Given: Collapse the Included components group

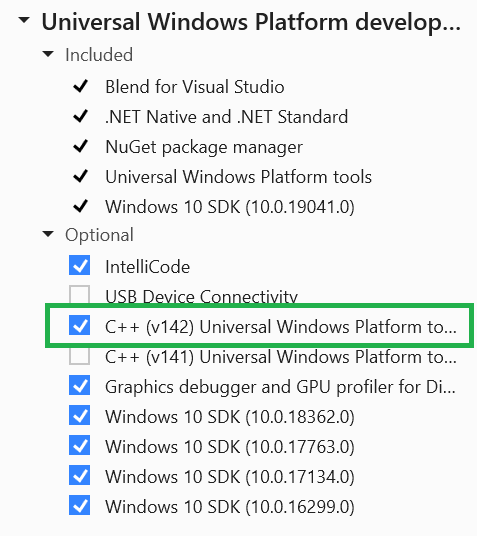Looking at the screenshot, I should tap(48, 54).
